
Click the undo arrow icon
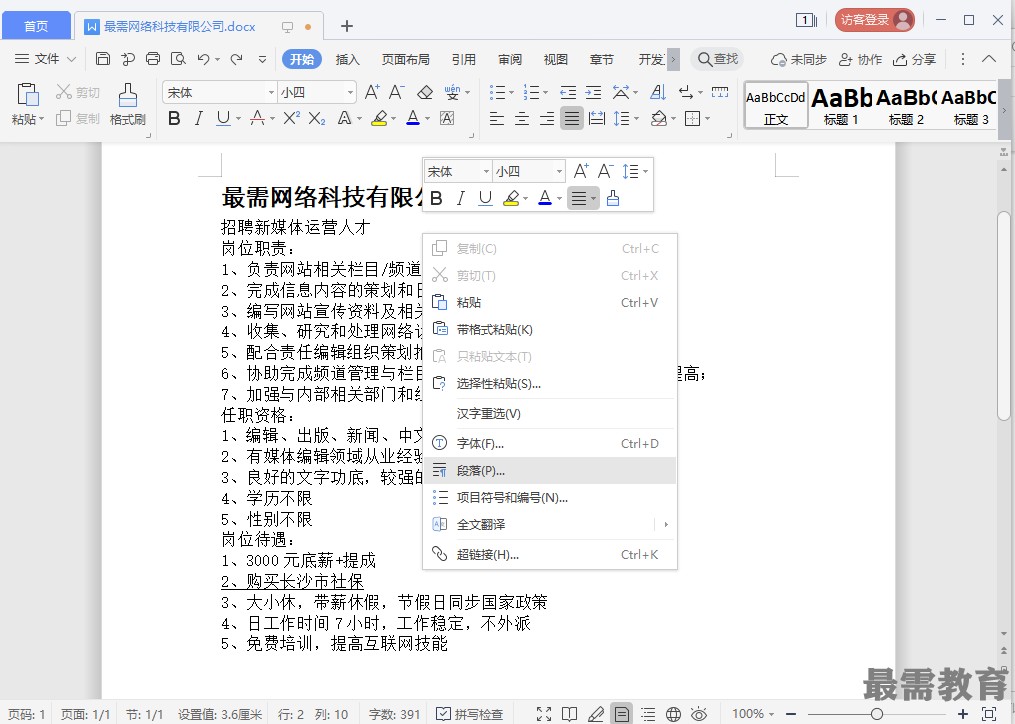coord(203,59)
